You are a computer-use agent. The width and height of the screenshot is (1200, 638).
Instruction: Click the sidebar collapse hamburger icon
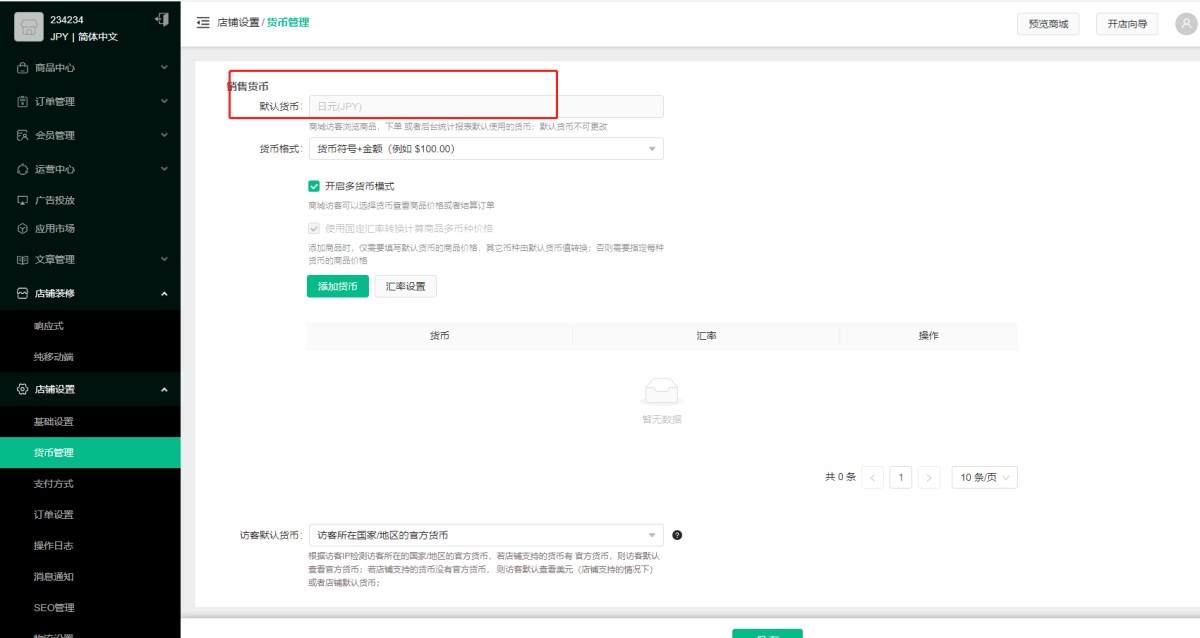pos(203,22)
